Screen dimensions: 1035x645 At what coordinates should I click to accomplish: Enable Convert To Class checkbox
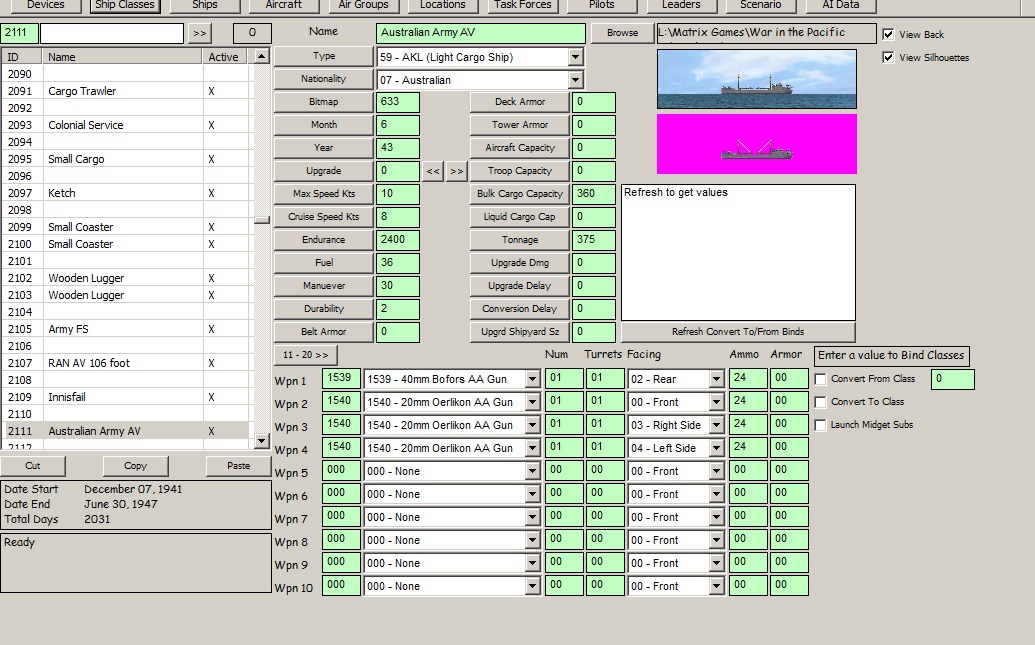tap(820, 402)
